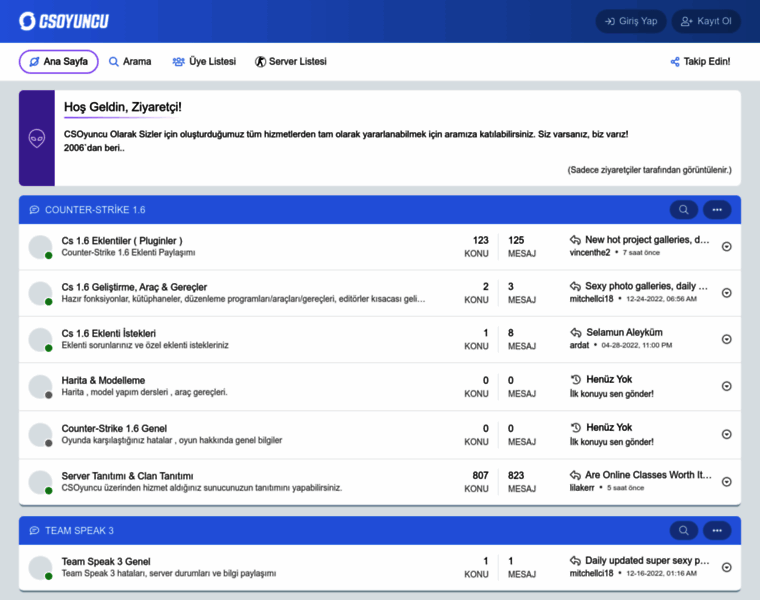The height and width of the screenshot is (600, 760).
Task: Click the Harita & Modelleme forum status icon
Action: tap(40, 387)
